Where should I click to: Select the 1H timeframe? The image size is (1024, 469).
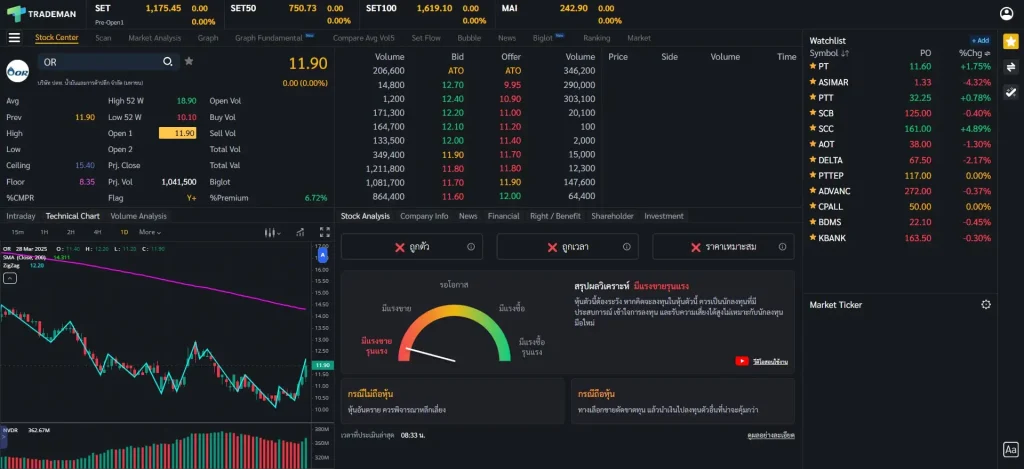(x=44, y=233)
